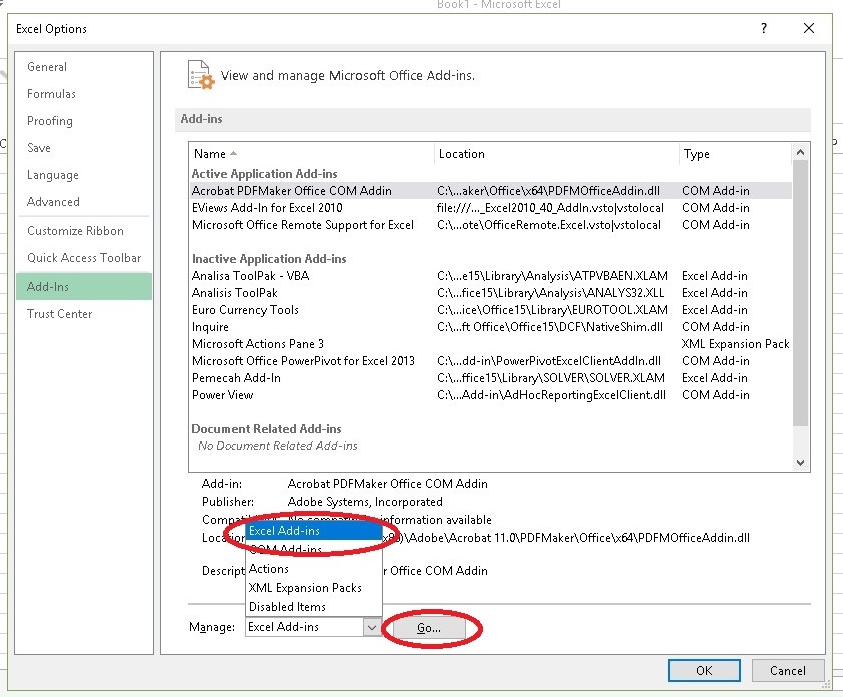Sort the list by Name column
The image size is (843, 697).
(x=210, y=154)
